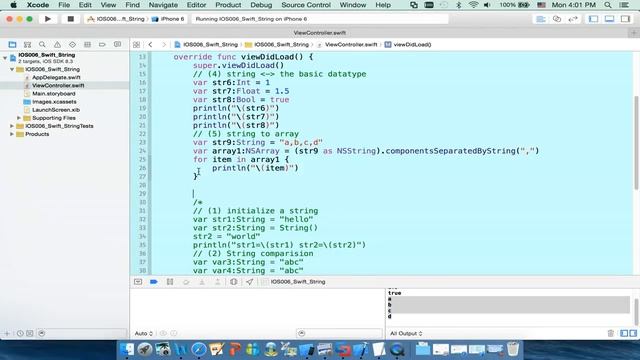Run the project with the Play button

click(48, 19)
